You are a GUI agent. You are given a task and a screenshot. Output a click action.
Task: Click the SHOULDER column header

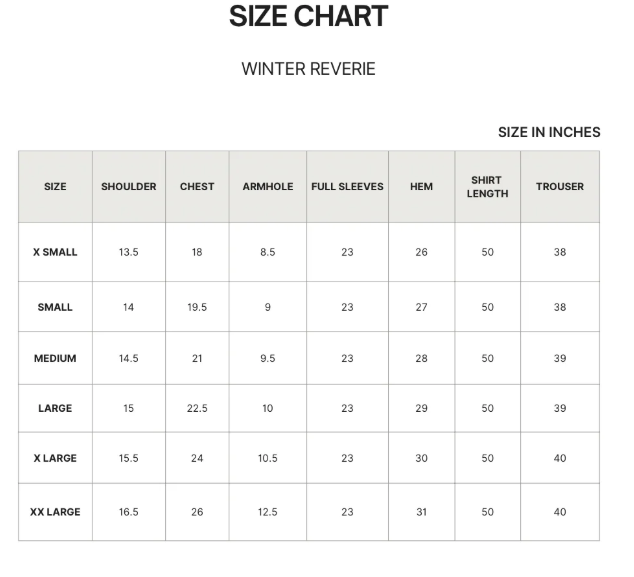click(128, 187)
